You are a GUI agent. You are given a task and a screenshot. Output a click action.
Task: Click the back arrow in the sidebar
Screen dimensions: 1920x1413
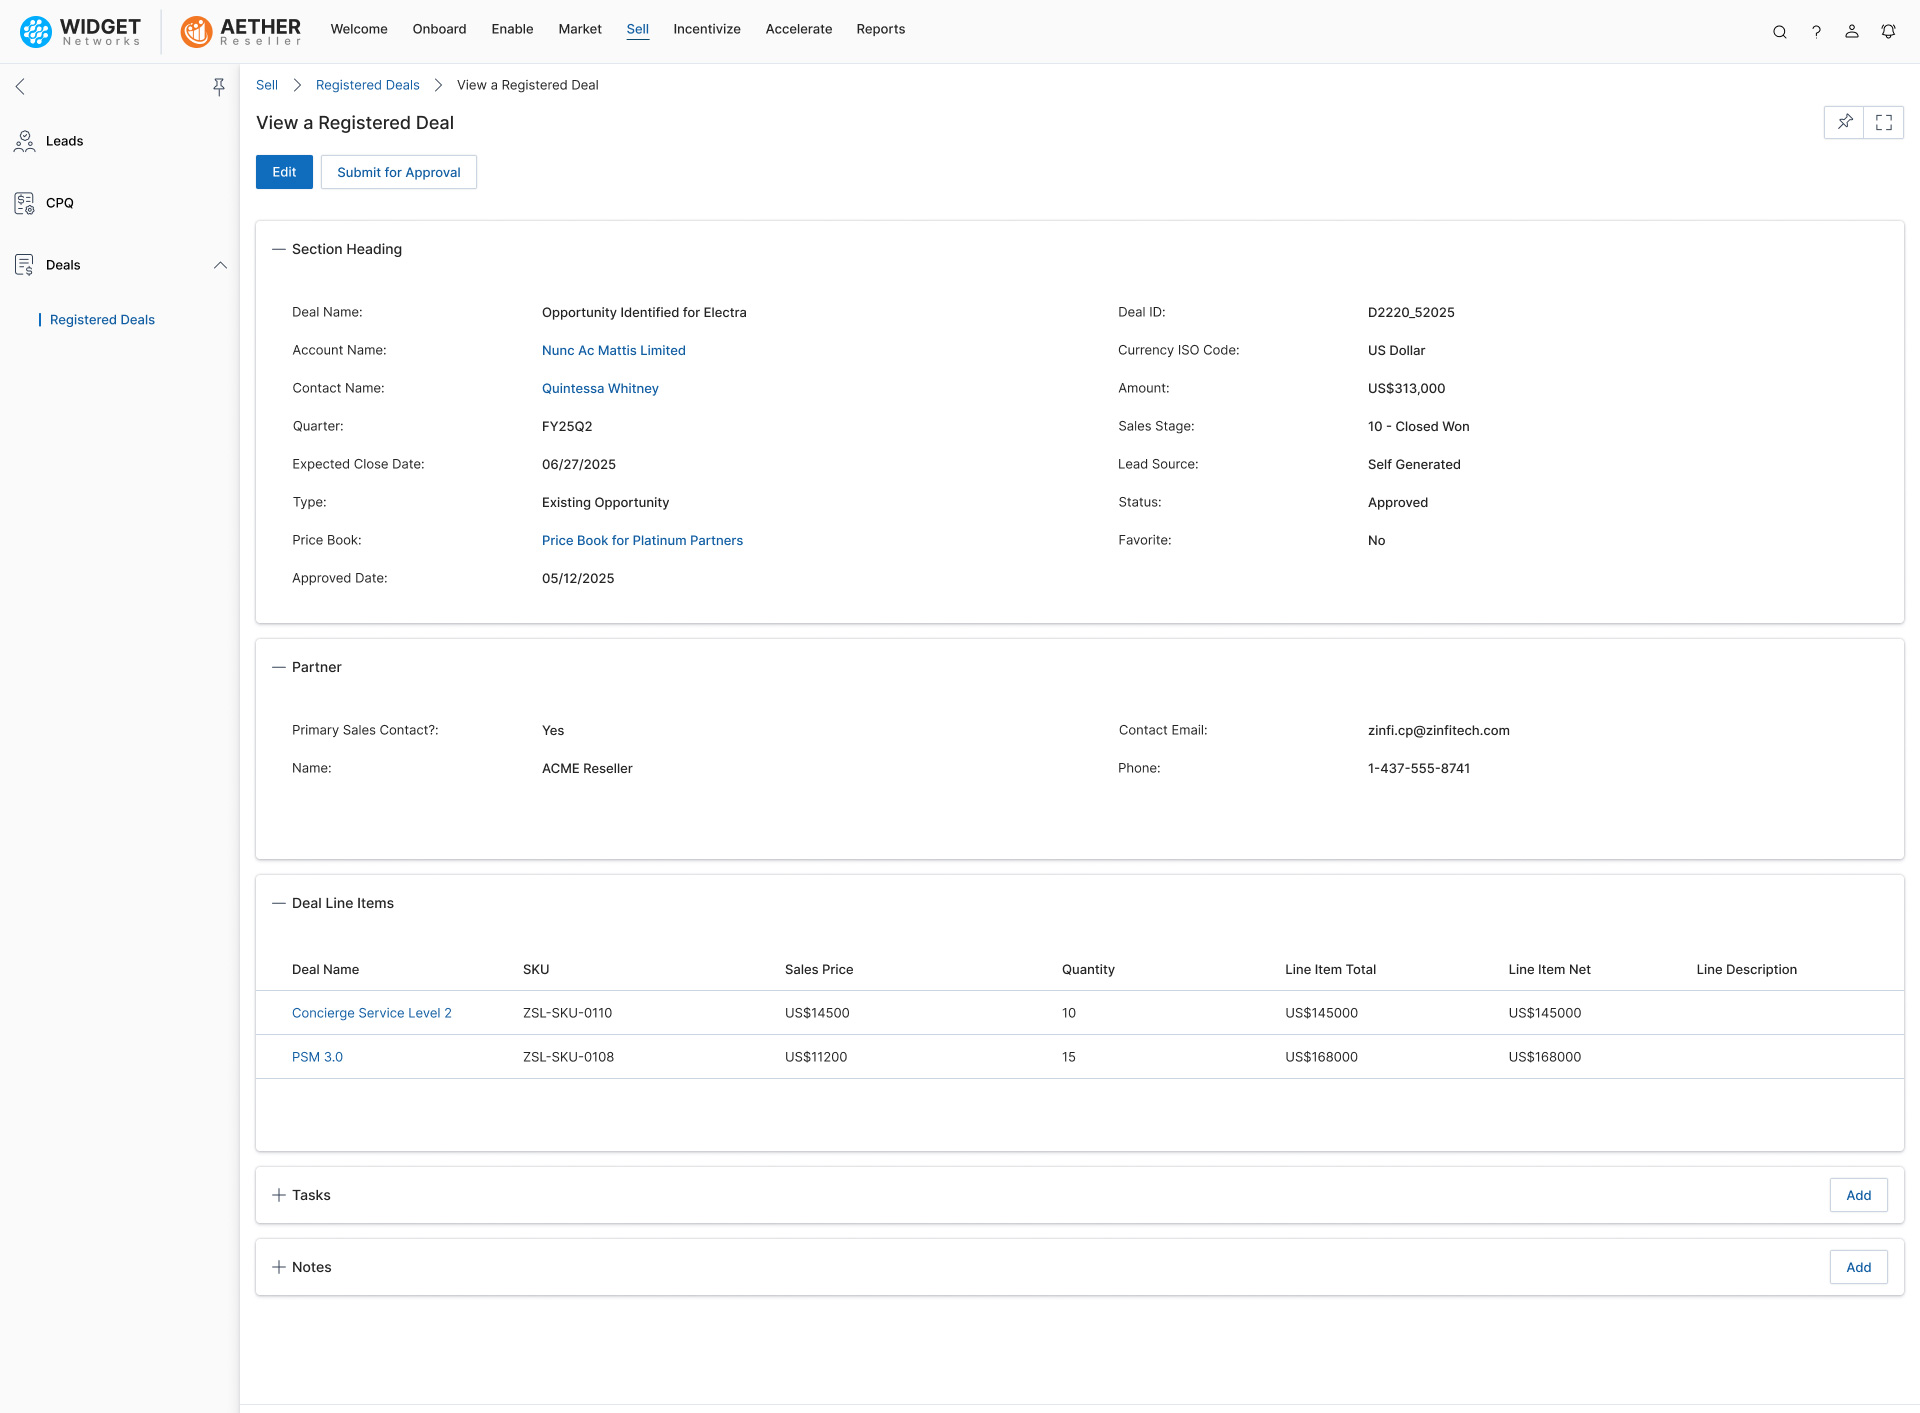click(x=20, y=87)
